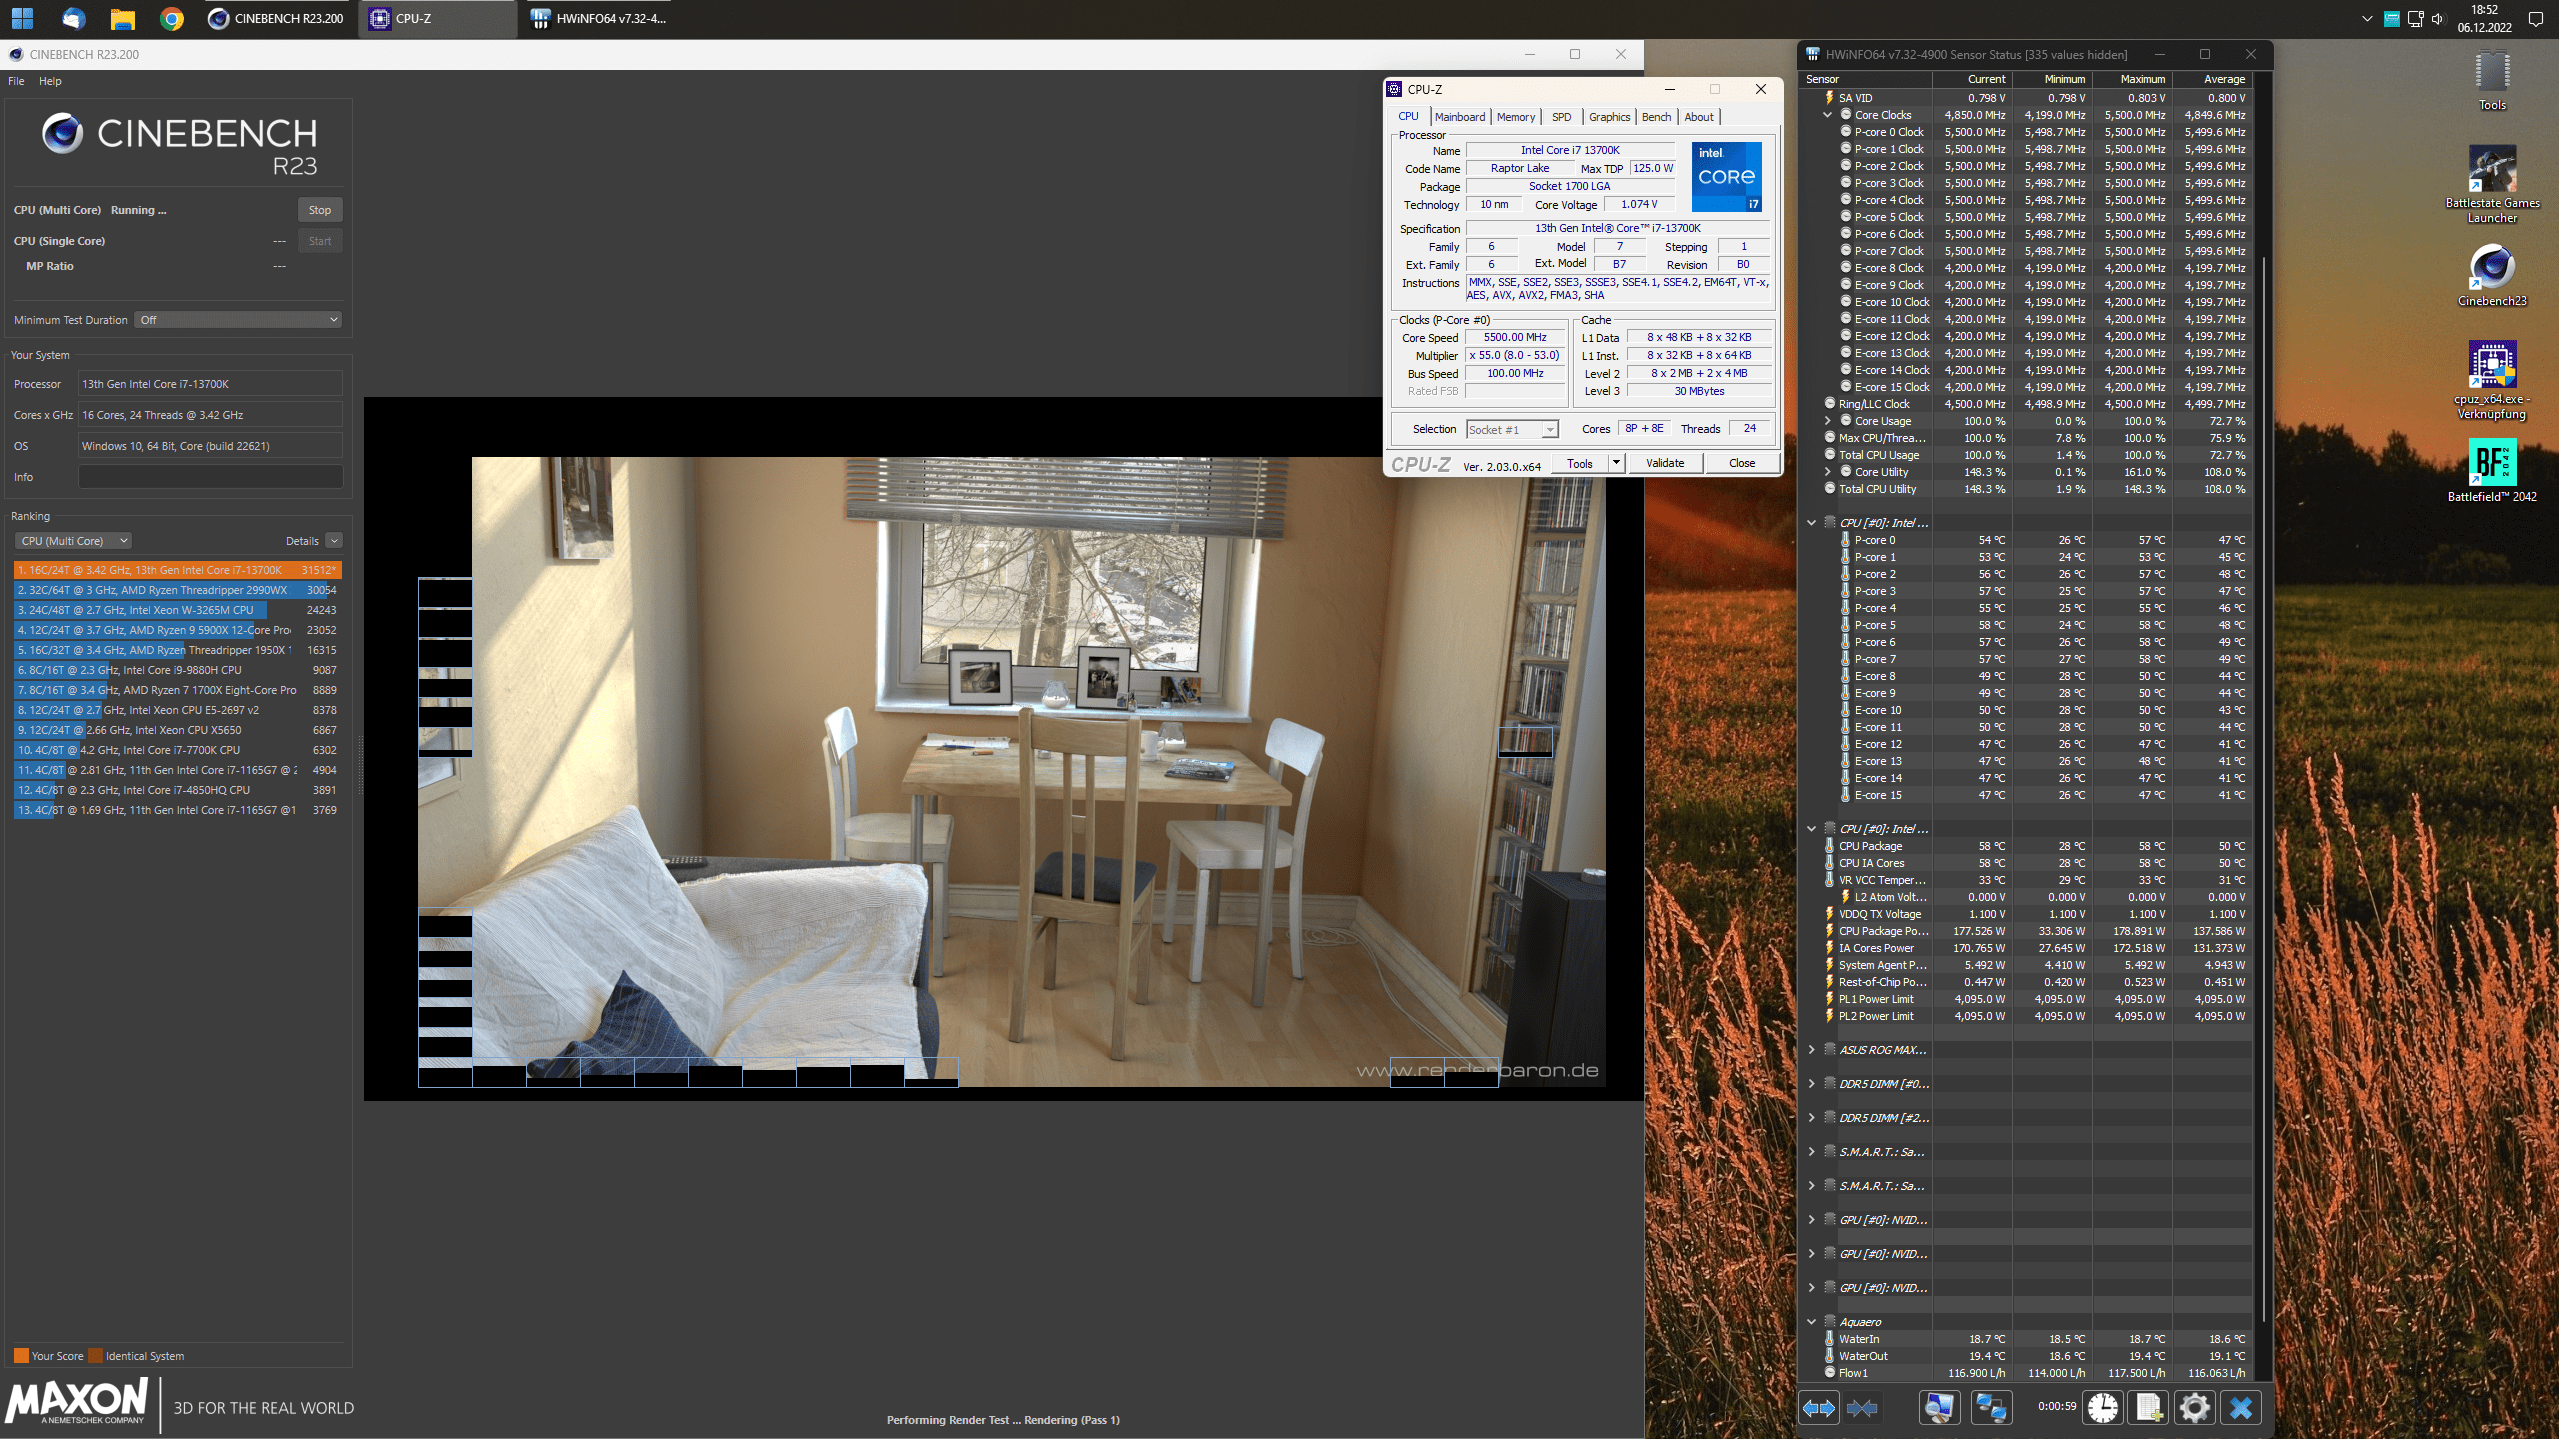This screenshot has height=1439, width=2559.
Task: Click Your Score orange legend swatch
Action: 21,1356
